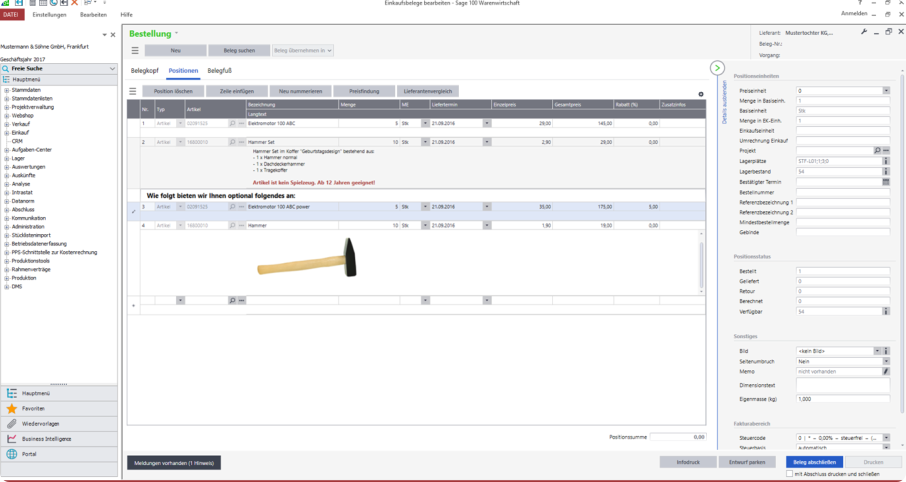Open the Preiseinheit dropdown
Image resolution: width=906 pixels, height=482 pixels.
886,91
